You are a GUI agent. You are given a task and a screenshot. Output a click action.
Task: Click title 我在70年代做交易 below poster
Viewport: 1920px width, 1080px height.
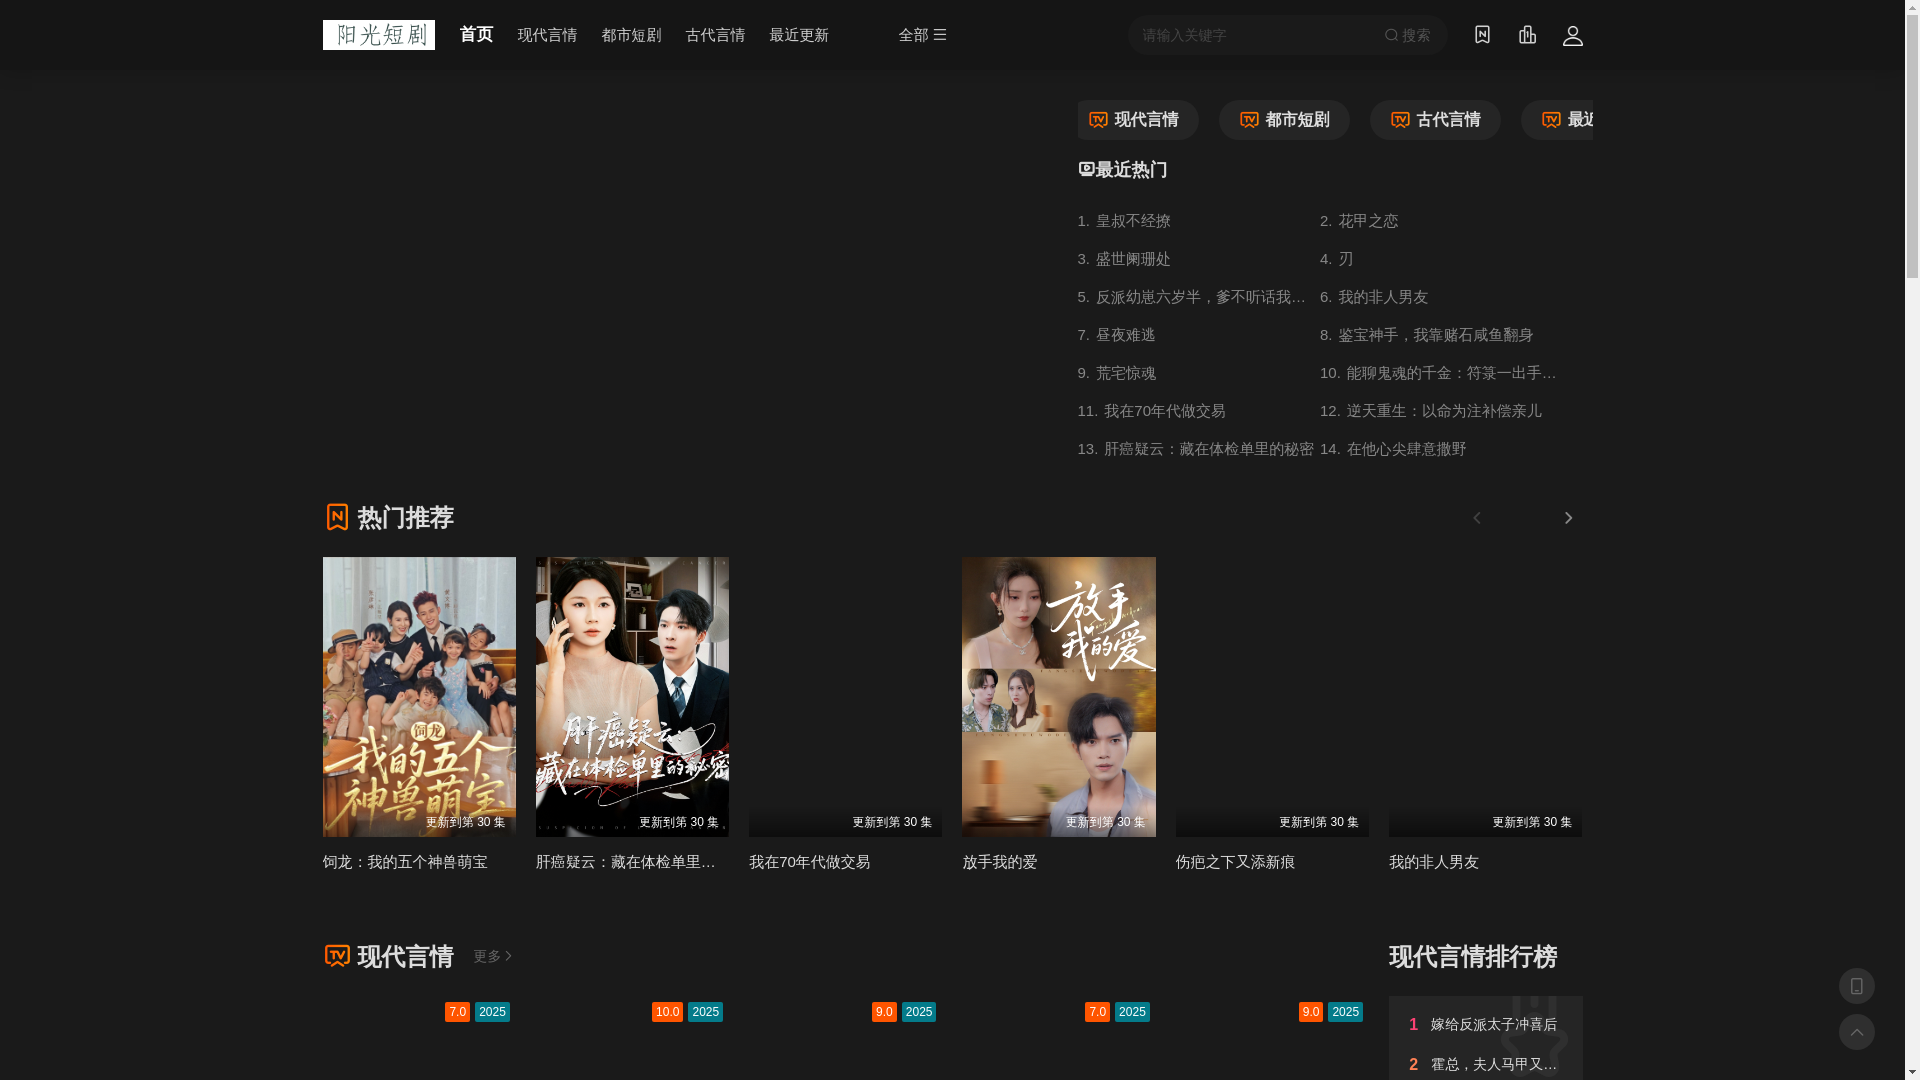click(810, 862)
